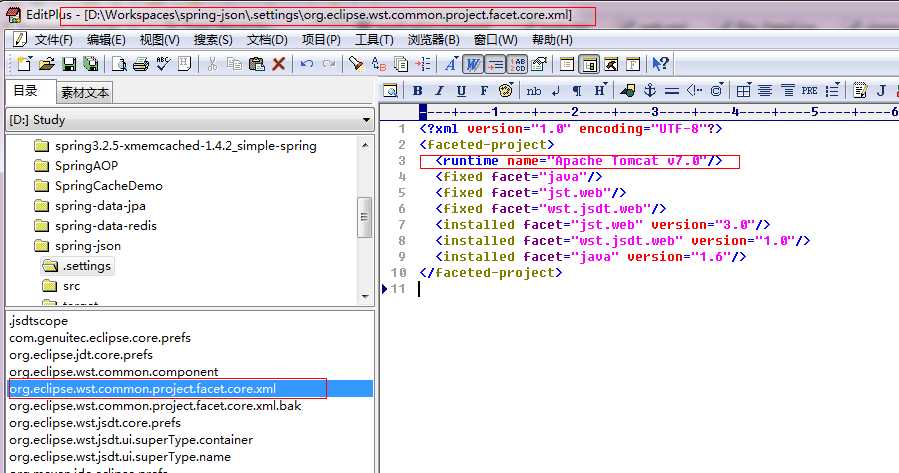The width and height of the screenshot is (899, 473).
Task: Toggle the cliptext window icon
Action: [x=589, y=64]
